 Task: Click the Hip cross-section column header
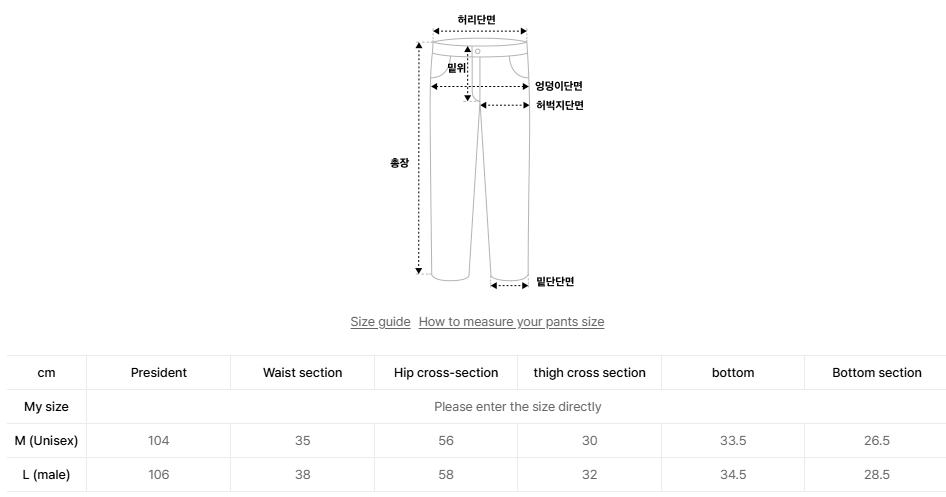(x=446, y=373)
